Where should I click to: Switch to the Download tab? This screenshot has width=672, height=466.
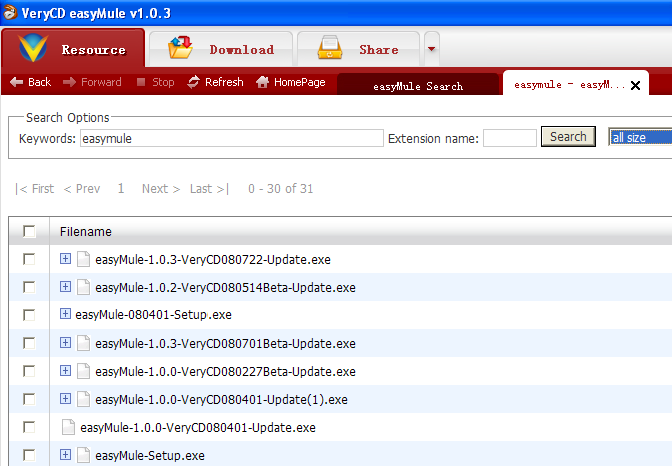(221, 49)
